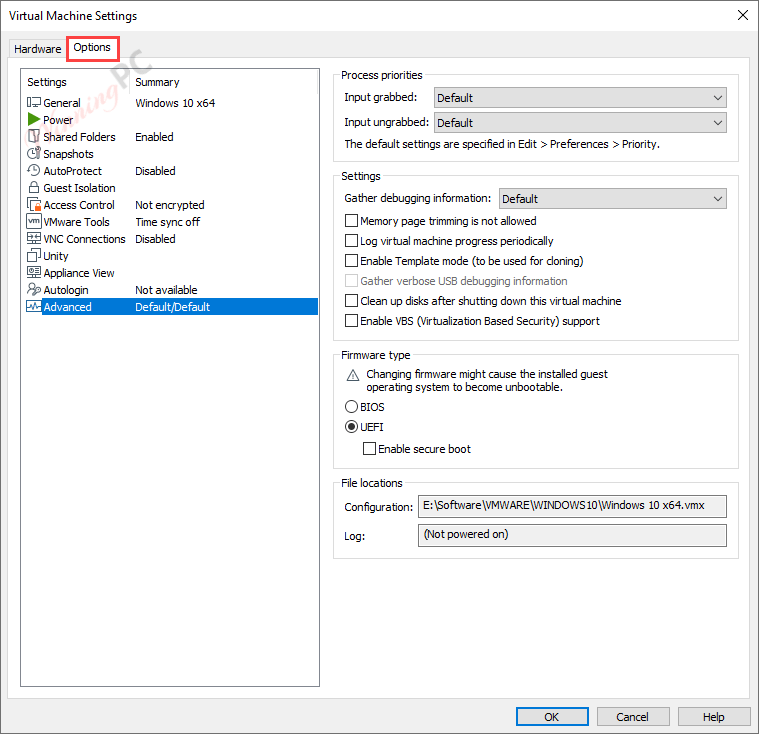Click the Advanced waveform icon

(x=33, y=306)
